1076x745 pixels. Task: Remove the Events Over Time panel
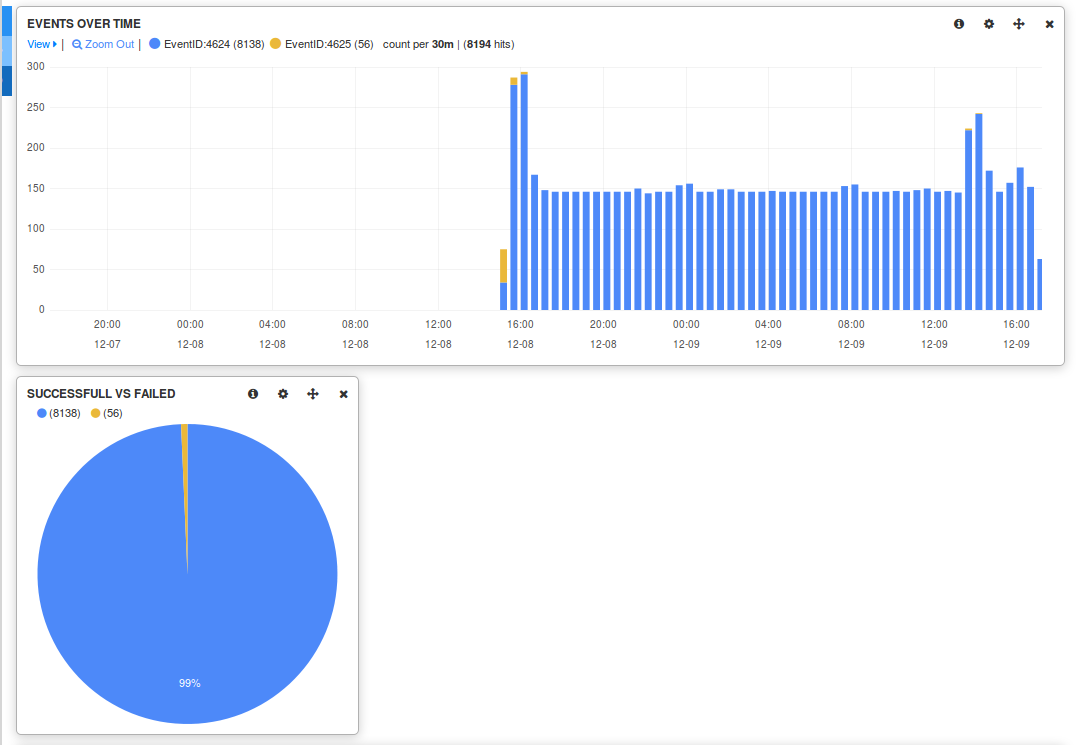[x=1049, y=24]
